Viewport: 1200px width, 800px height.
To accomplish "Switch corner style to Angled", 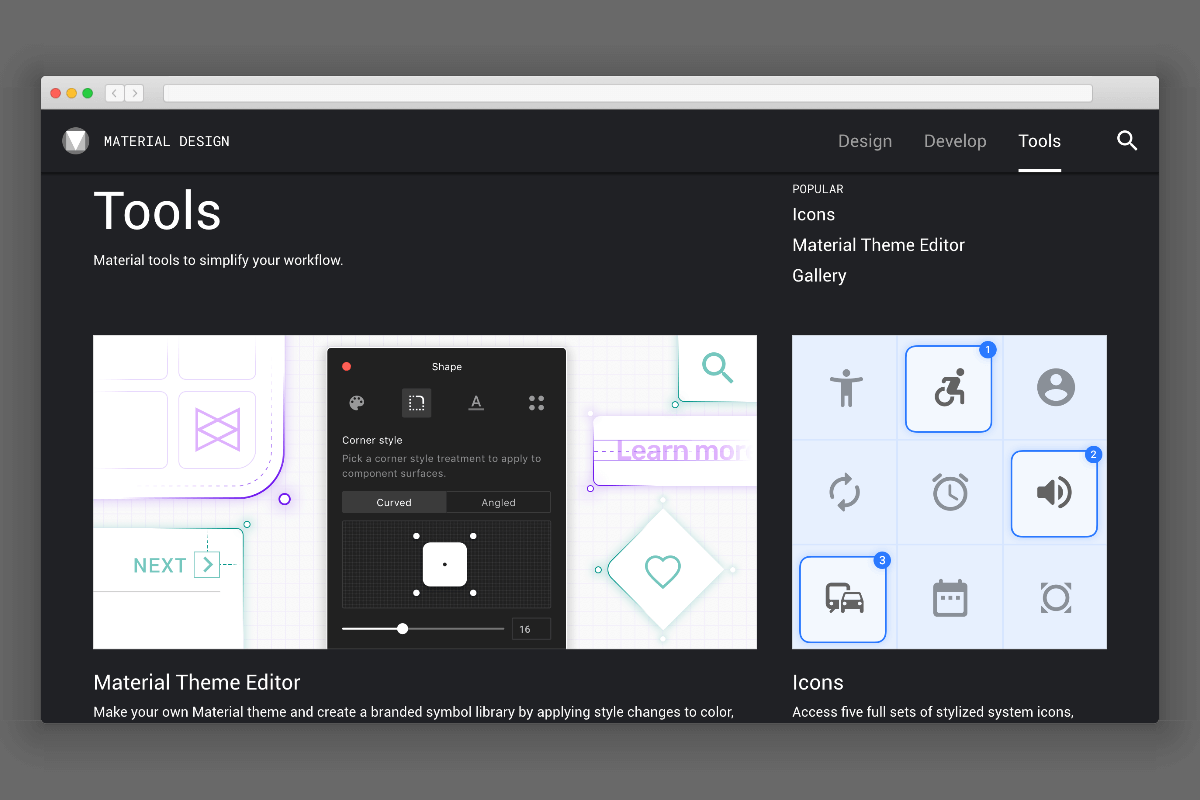I will click(x=498, y=502).
